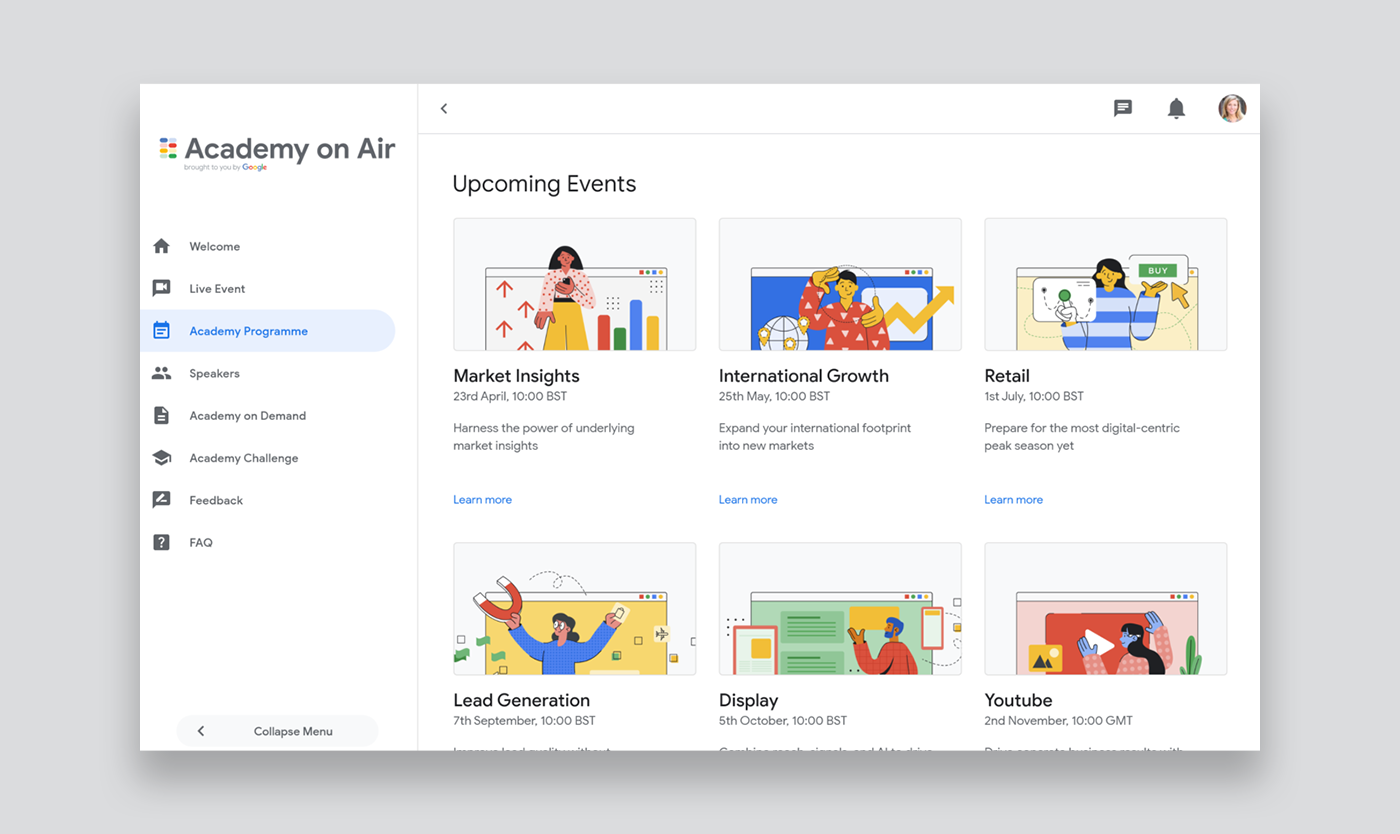Open the Lead Generation event thumbnail

[575, 609]
